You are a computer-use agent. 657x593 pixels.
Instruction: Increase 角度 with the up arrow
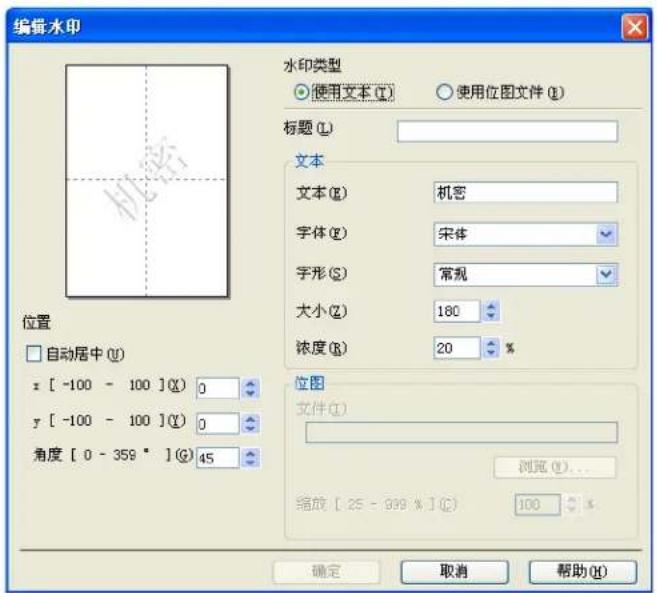tap(251, 453)
